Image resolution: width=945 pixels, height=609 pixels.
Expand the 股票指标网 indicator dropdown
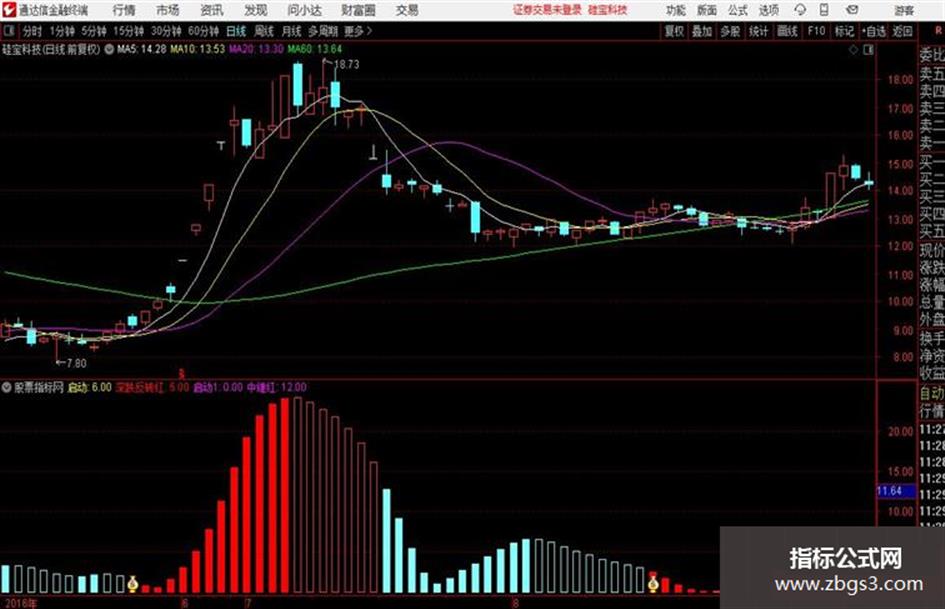[x=6, y=387]
